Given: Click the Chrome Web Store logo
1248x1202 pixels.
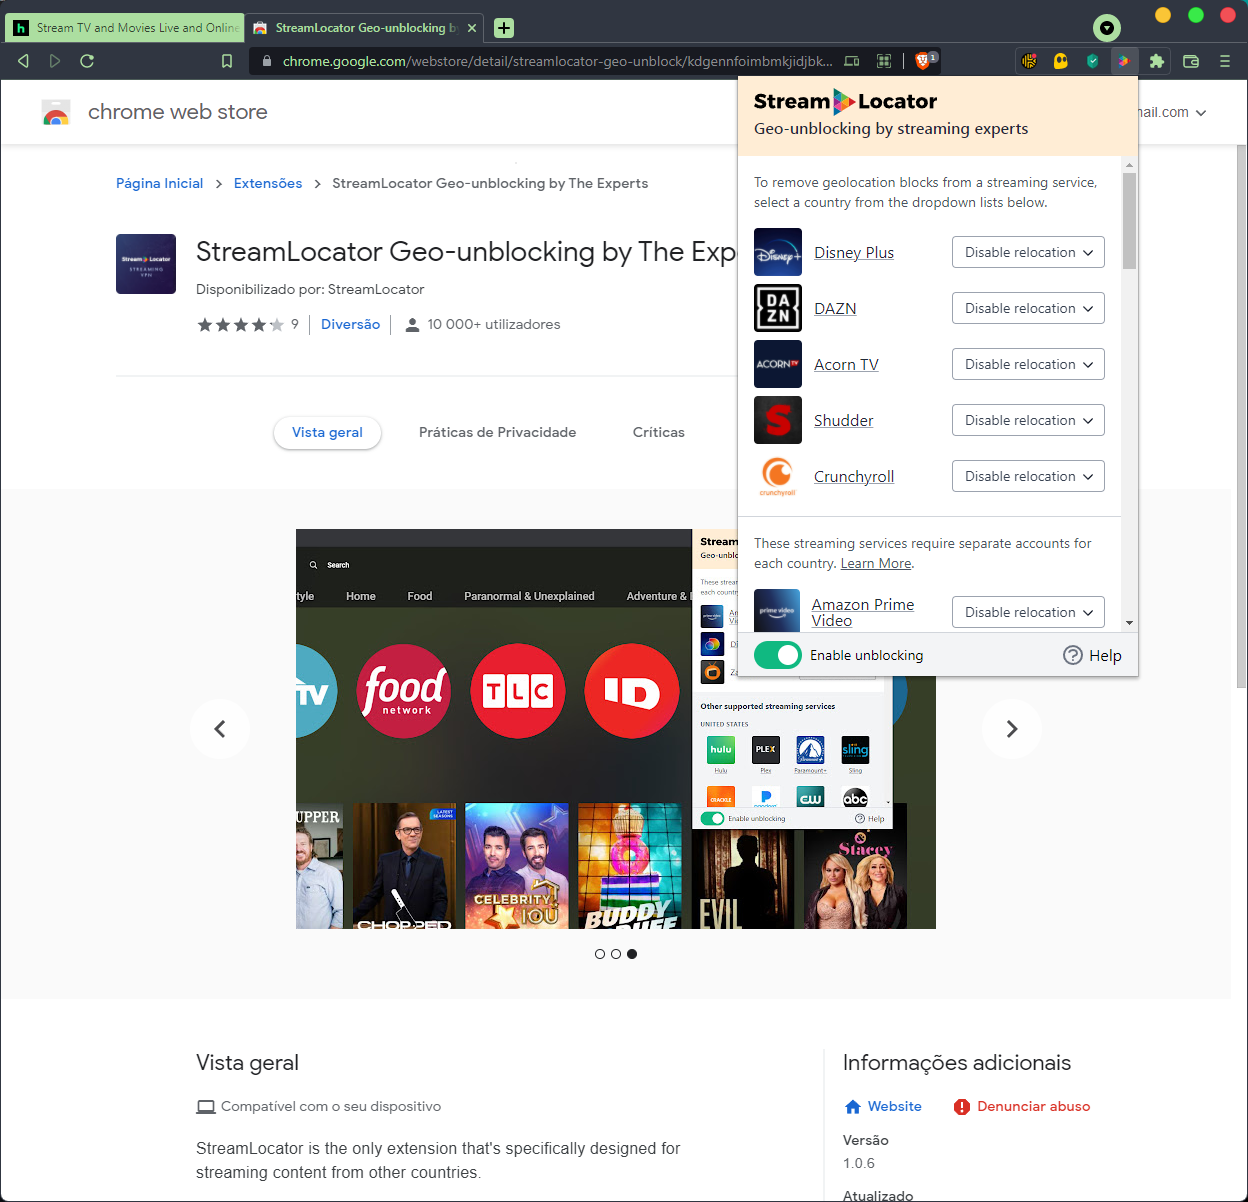Looking at the screenshot, I should pyautogui.click(x=56, y=112).
